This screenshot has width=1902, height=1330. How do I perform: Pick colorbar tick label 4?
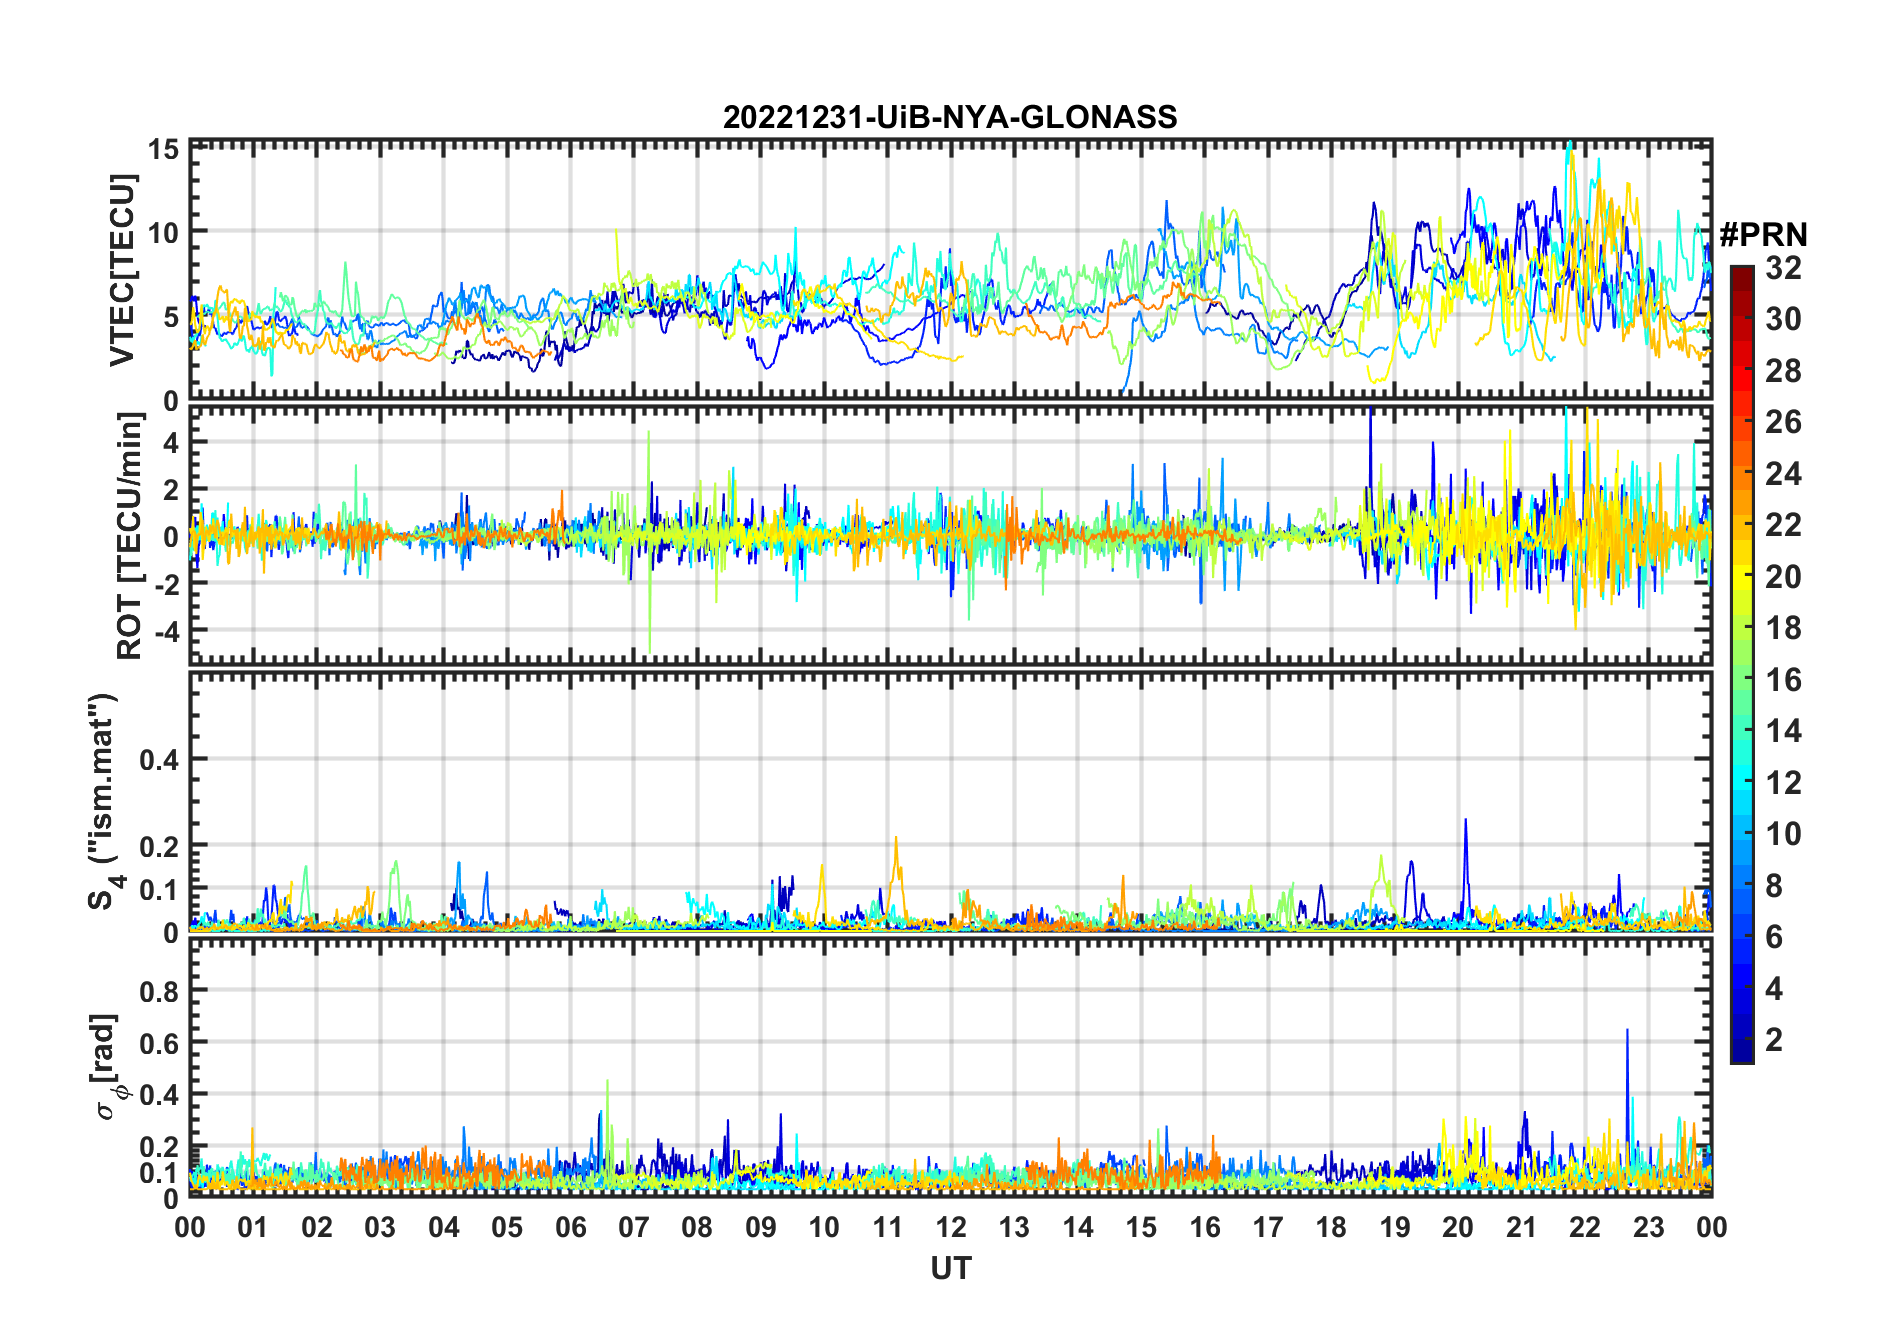1774,989
